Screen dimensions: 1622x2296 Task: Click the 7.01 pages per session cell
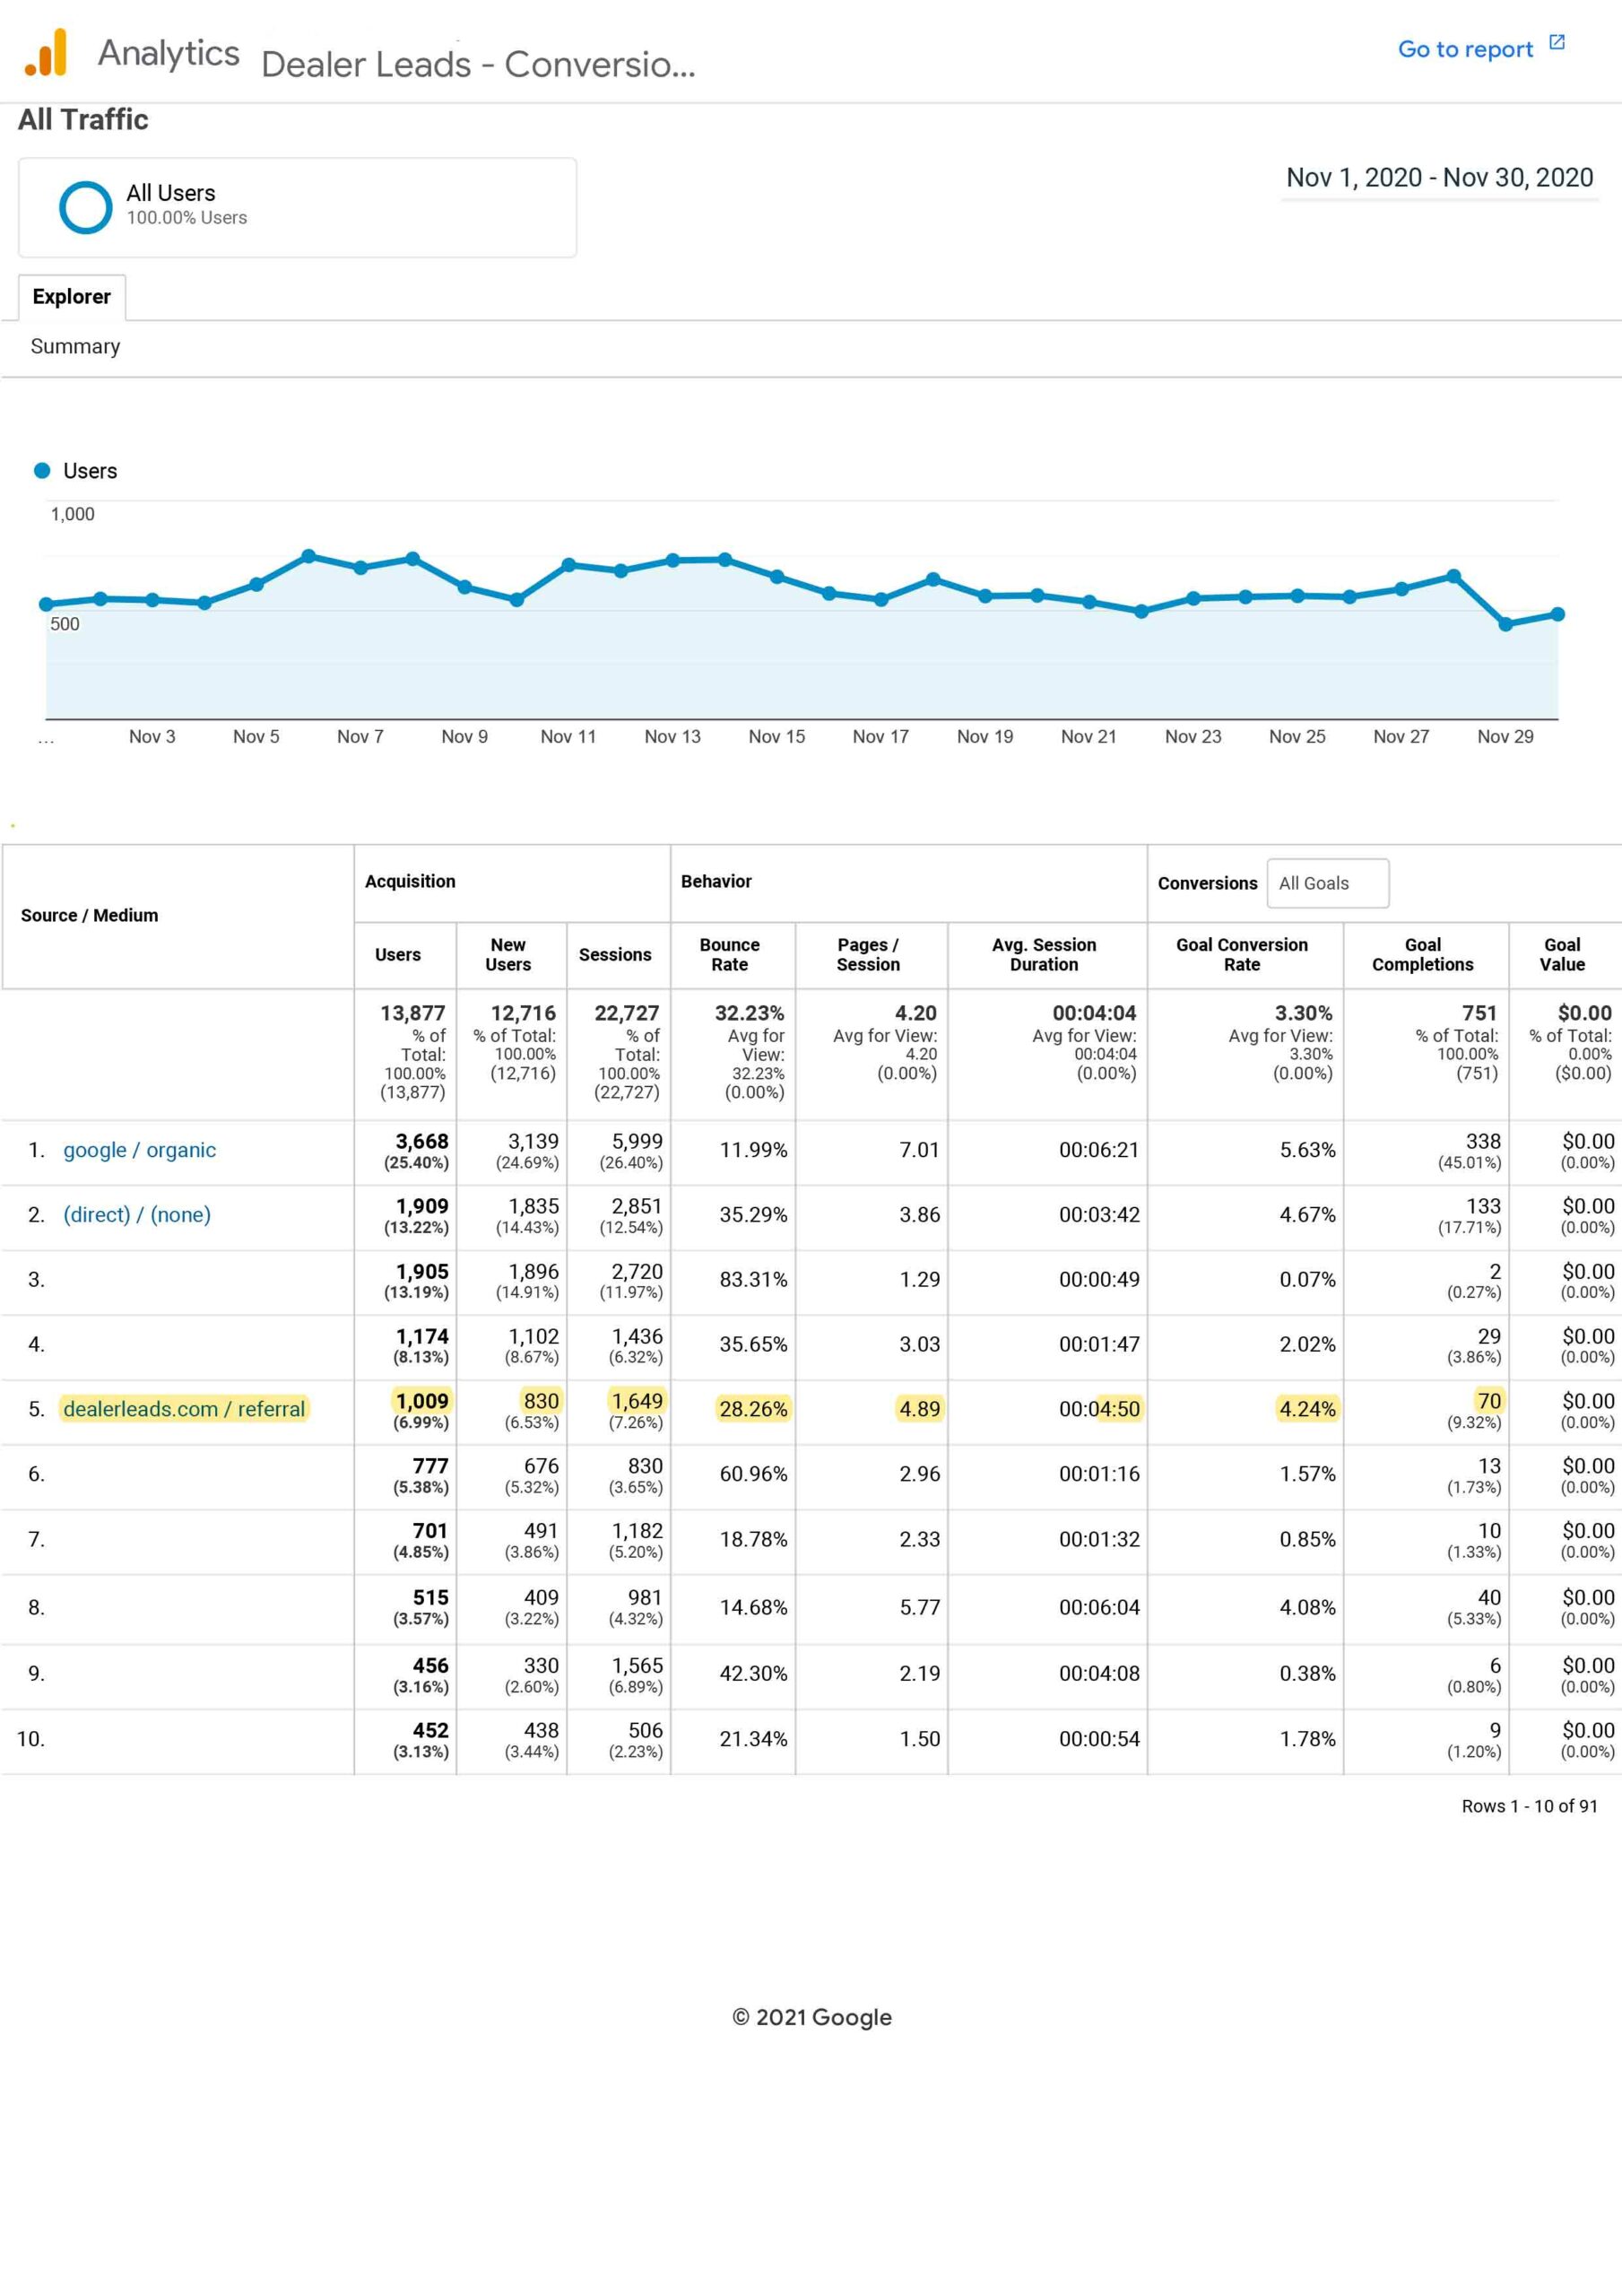tap(919, 1150)
